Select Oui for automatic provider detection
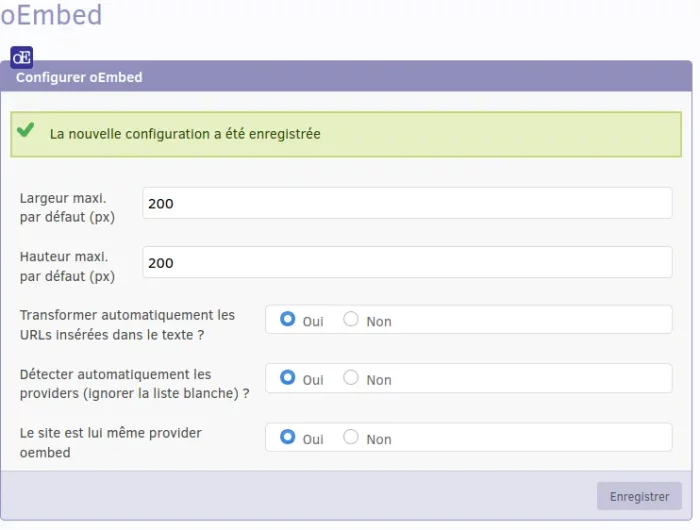The image size is (700, 530). pos(288,377)
